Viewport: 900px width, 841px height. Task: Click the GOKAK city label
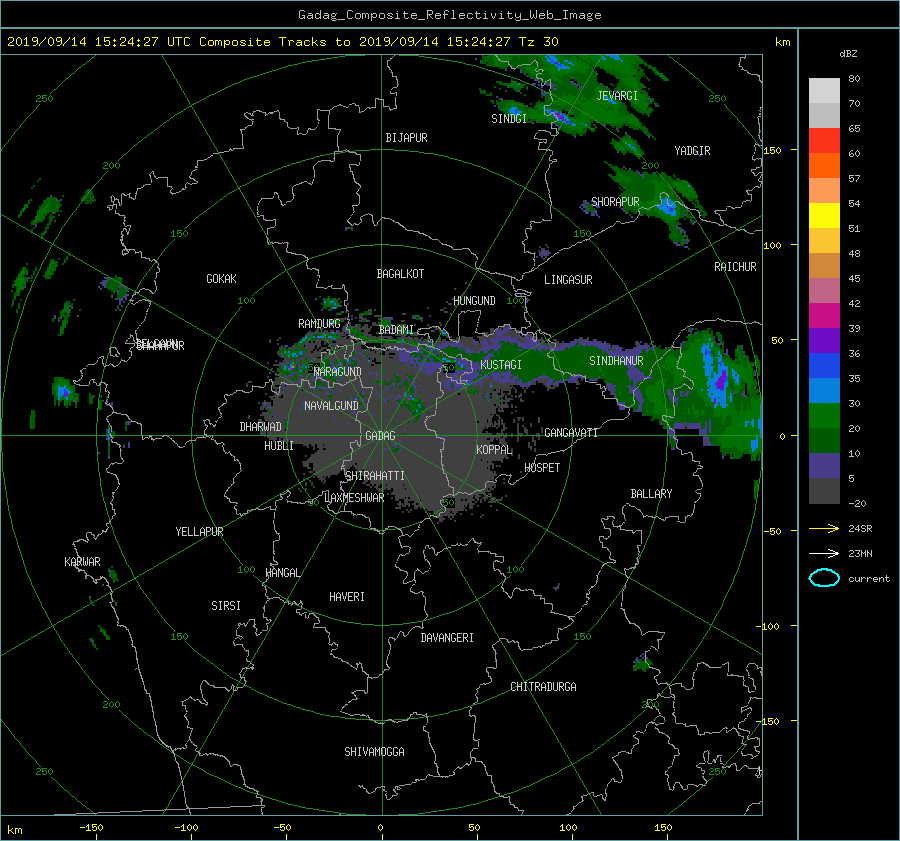tap(221, 279)
